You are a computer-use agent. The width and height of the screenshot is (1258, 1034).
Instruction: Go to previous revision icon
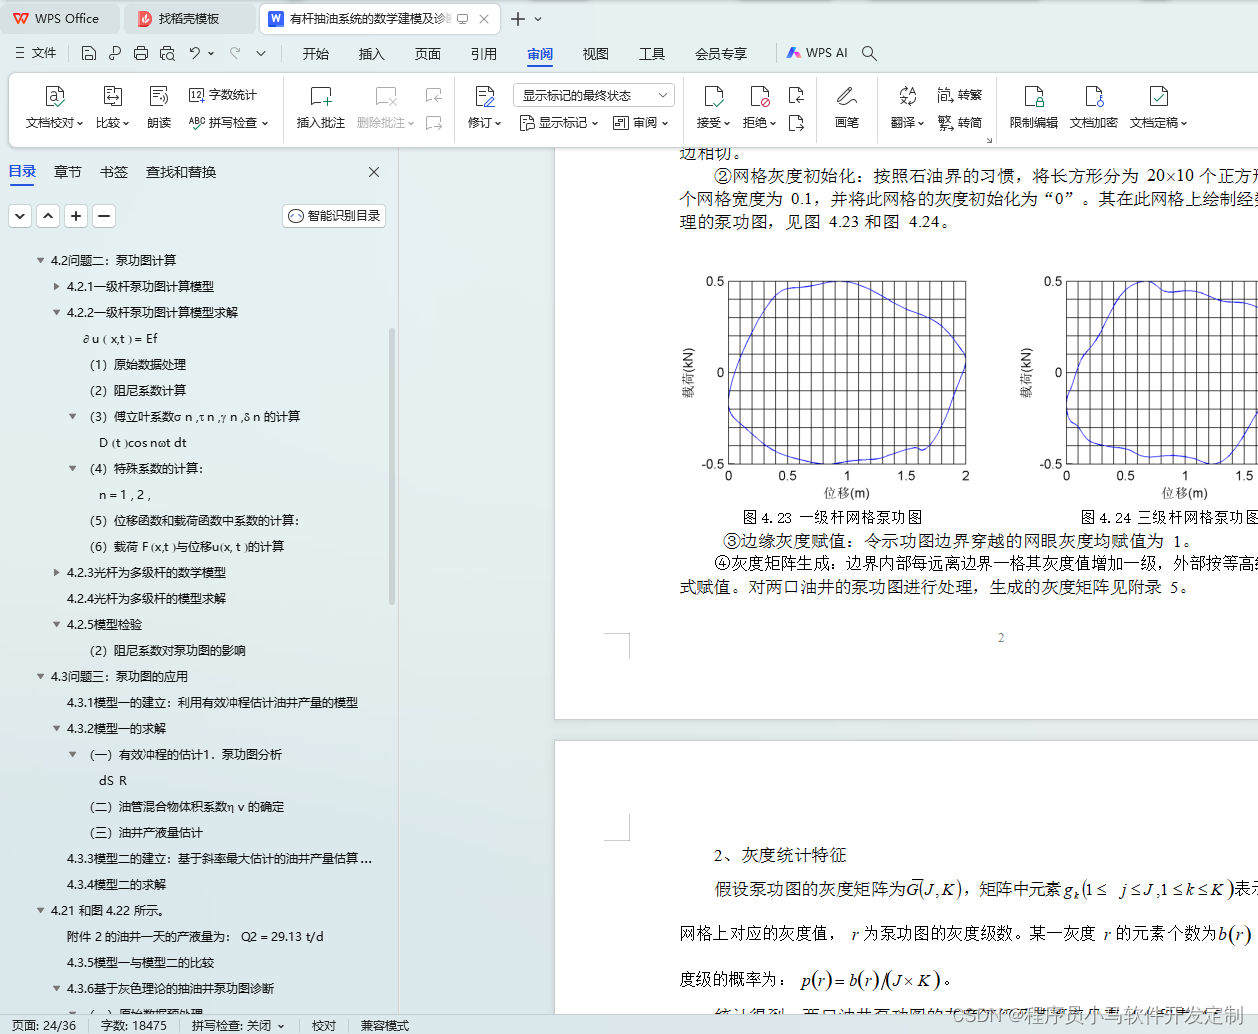796,95
